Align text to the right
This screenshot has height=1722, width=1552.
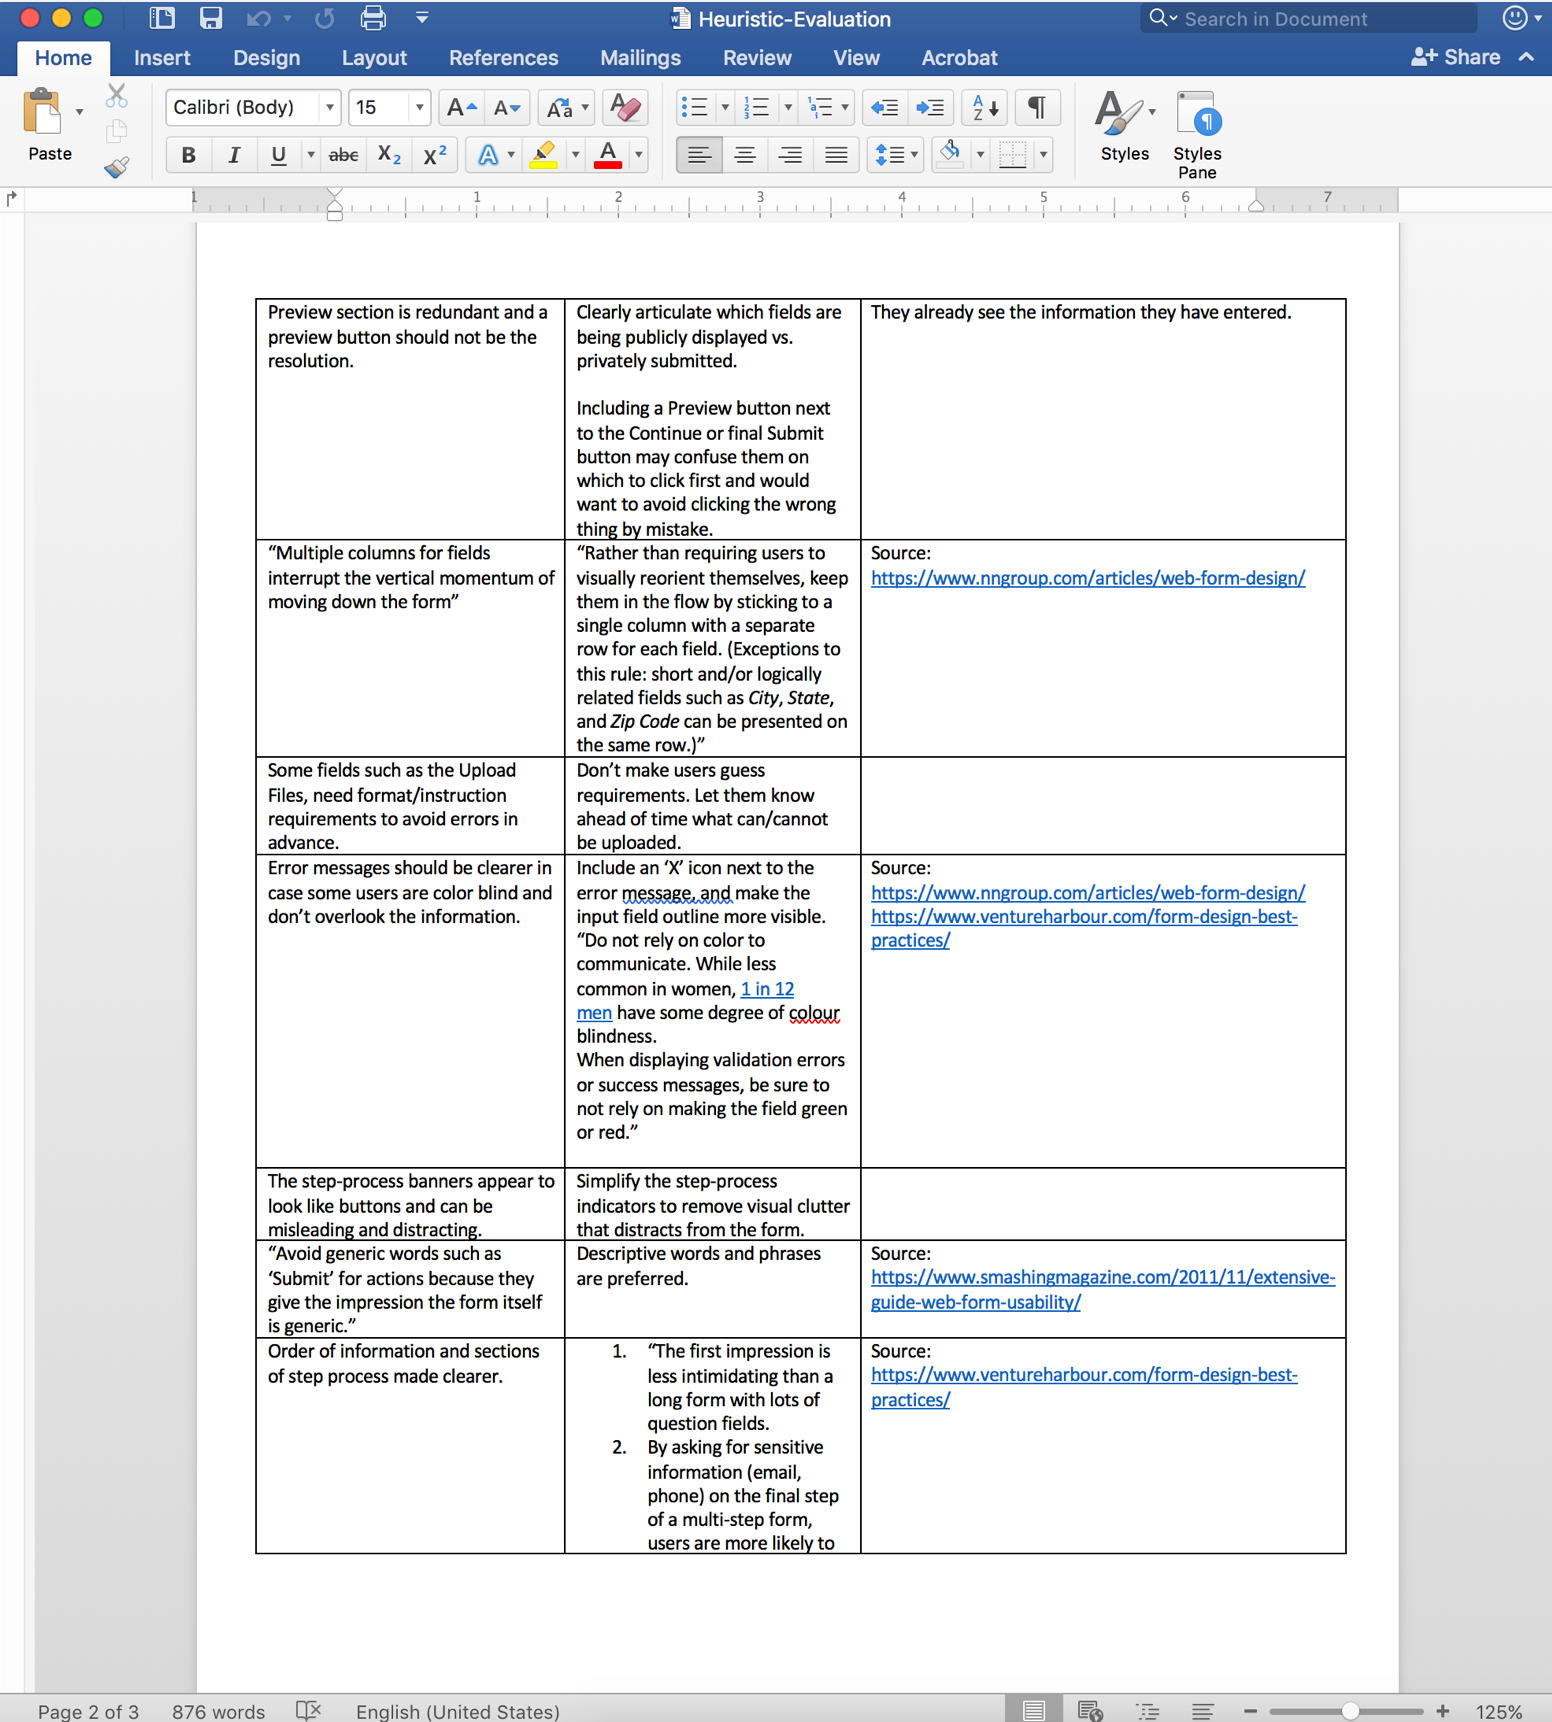[x=790, y=155]
